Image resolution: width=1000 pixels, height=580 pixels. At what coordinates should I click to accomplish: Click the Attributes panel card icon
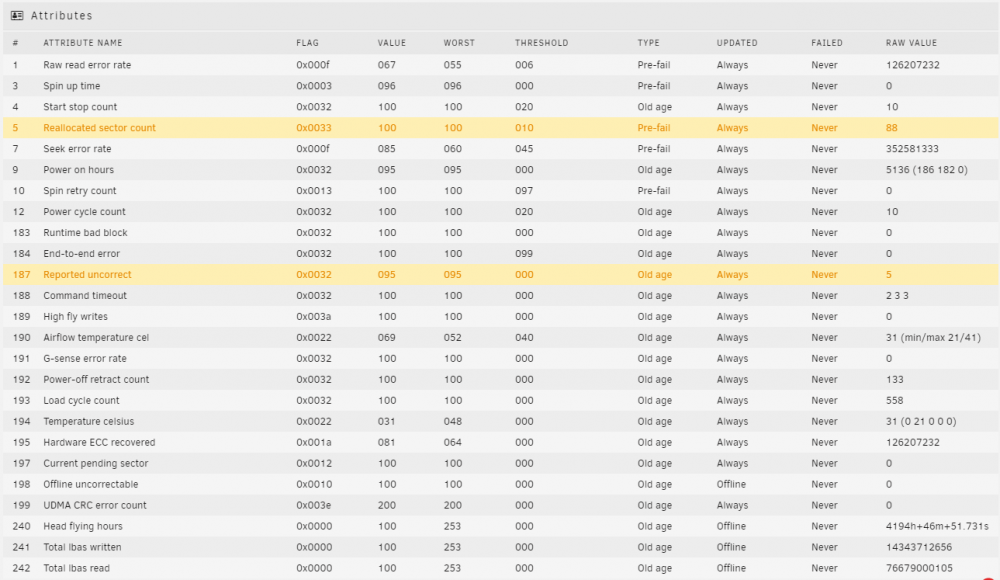click(17, 15)
